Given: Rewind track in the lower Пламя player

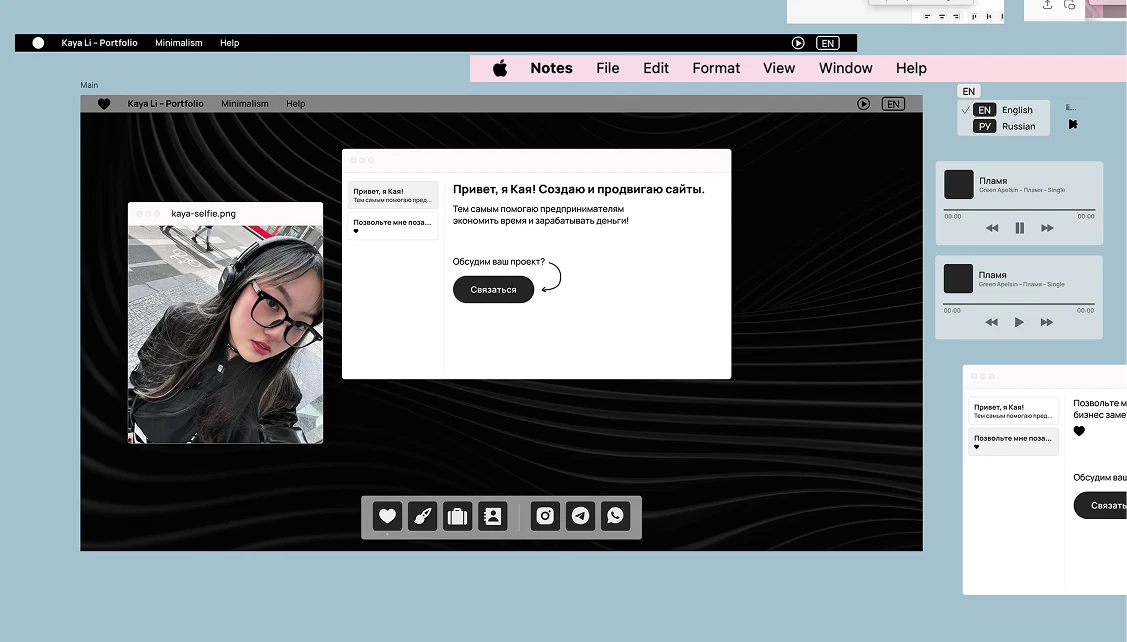Looking at the screenshot, I should tap(991, 322).
